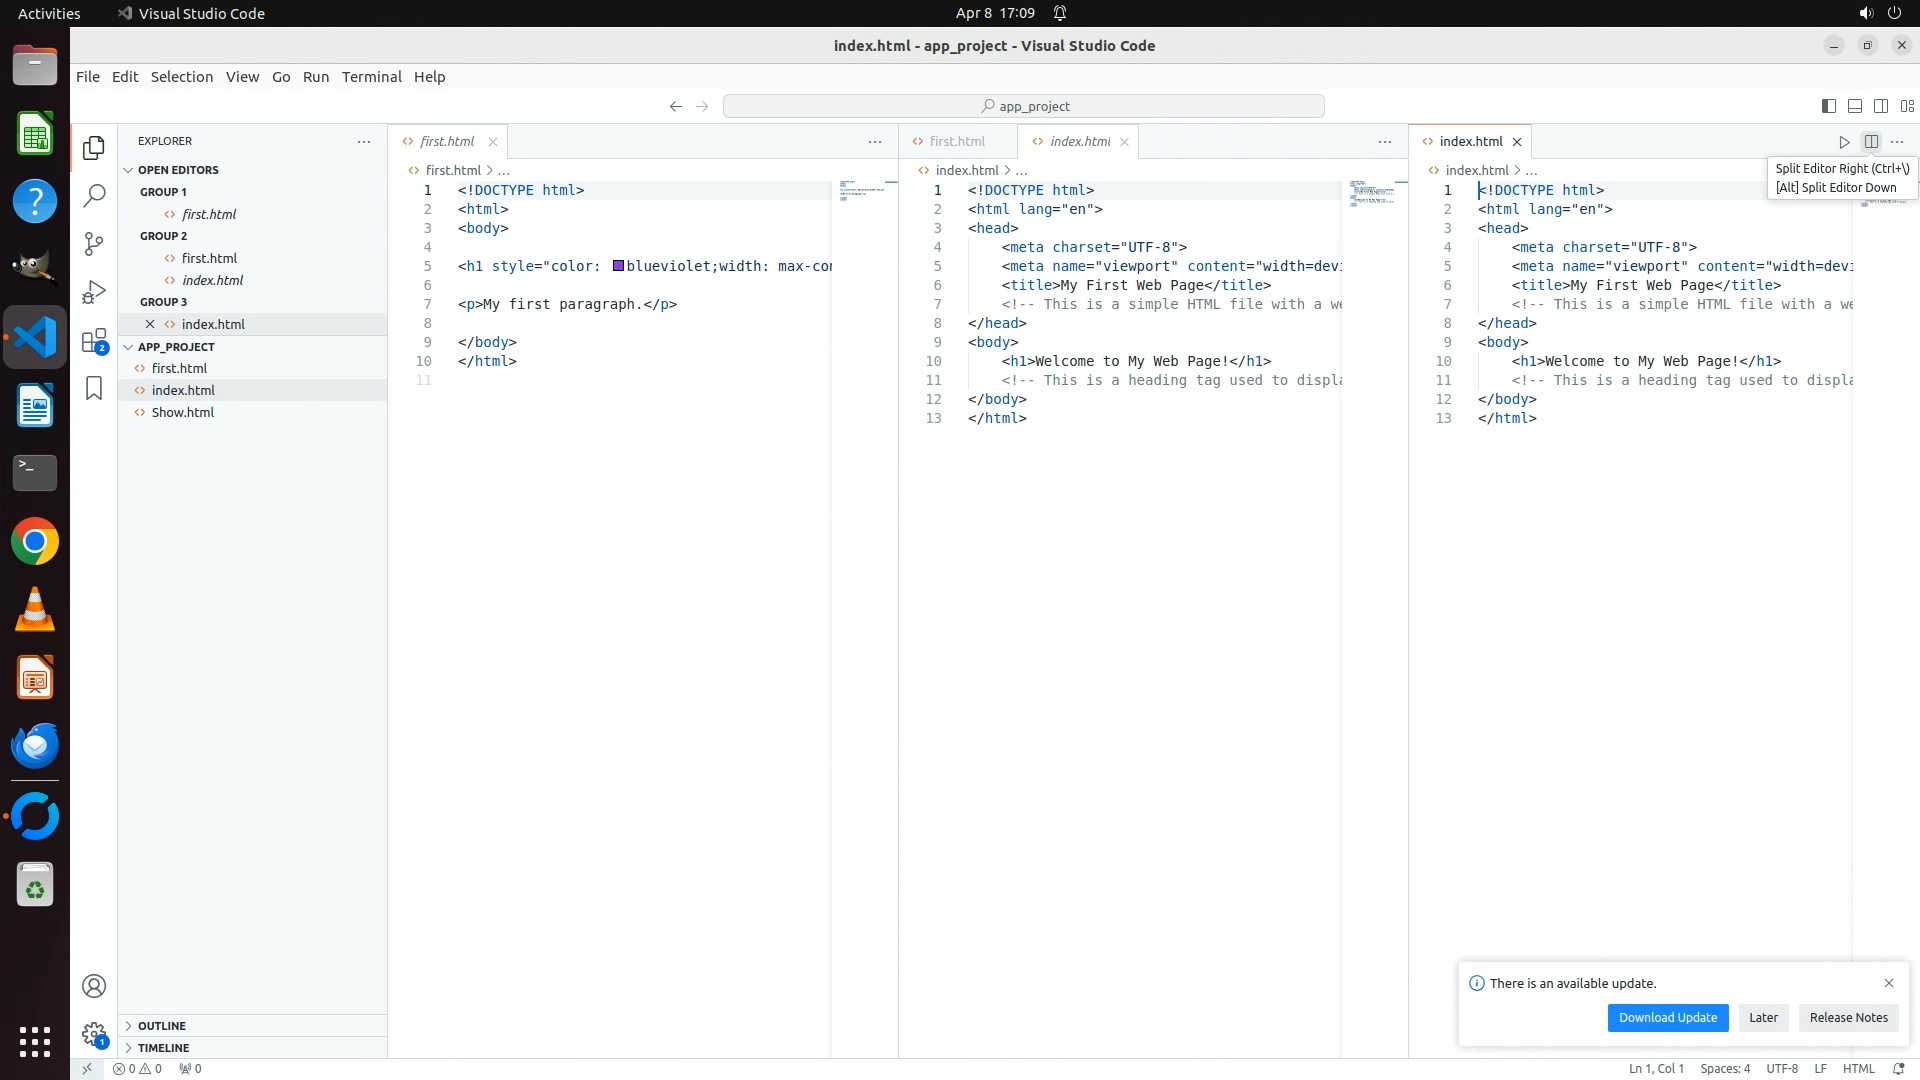Toggle the Secondary Side Bar layout button
This screenshot has width=1920, height=1080.
tap(1880, 106)
